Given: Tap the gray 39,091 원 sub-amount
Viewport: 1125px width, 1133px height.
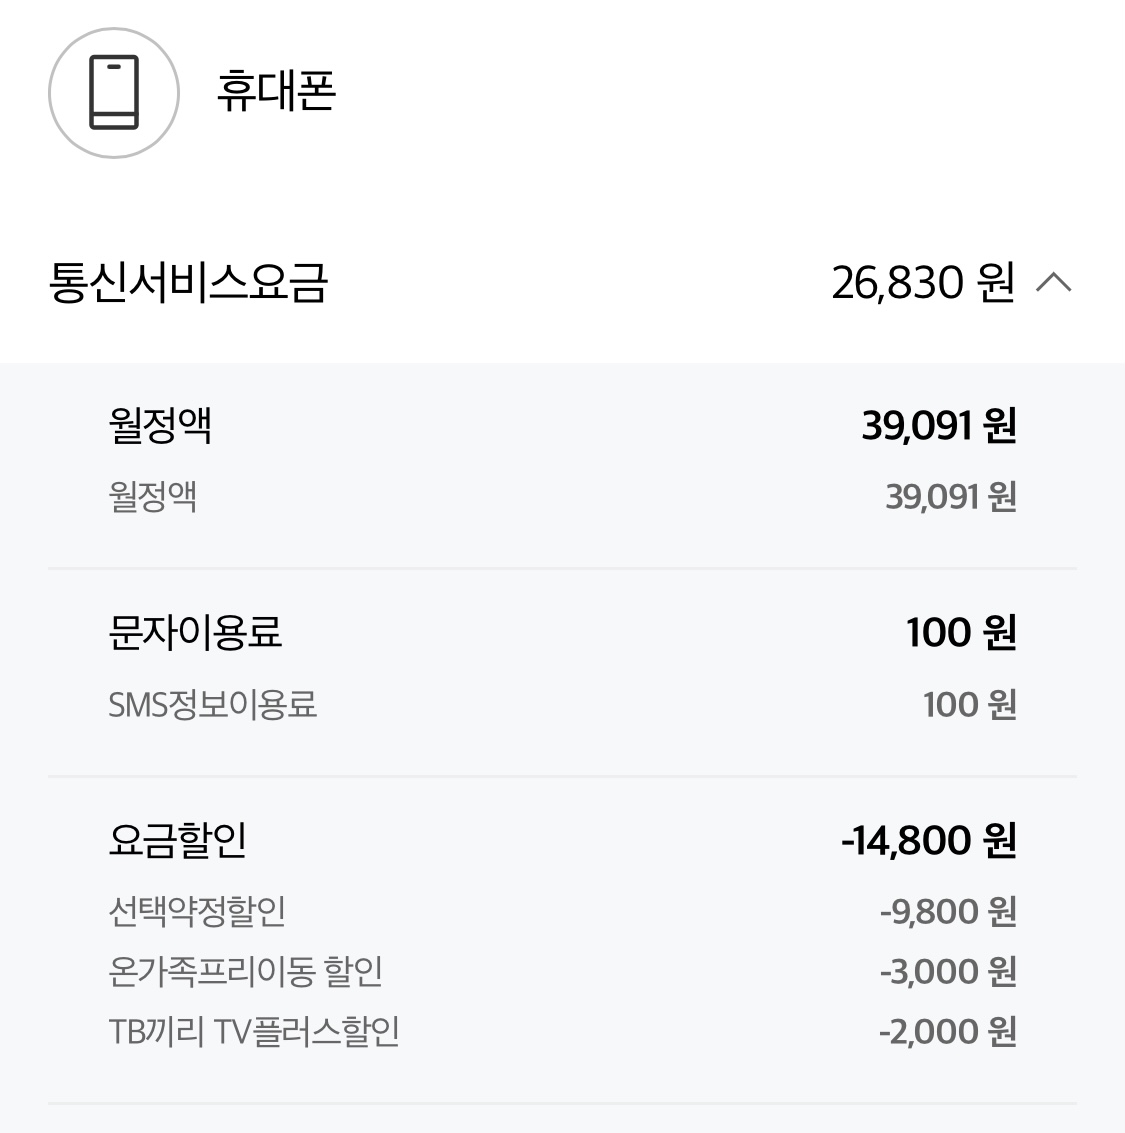Looking at the screenshot, I should click(950, 496).
